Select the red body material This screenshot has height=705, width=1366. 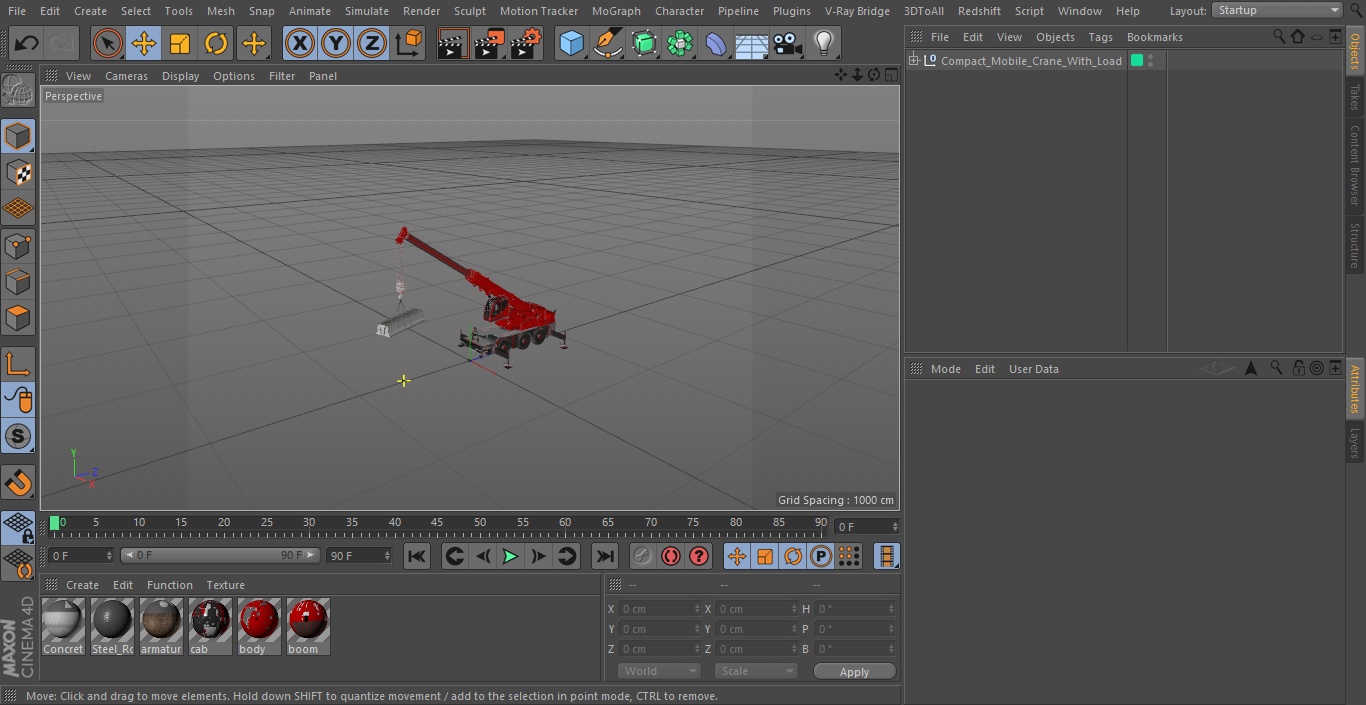259,627
